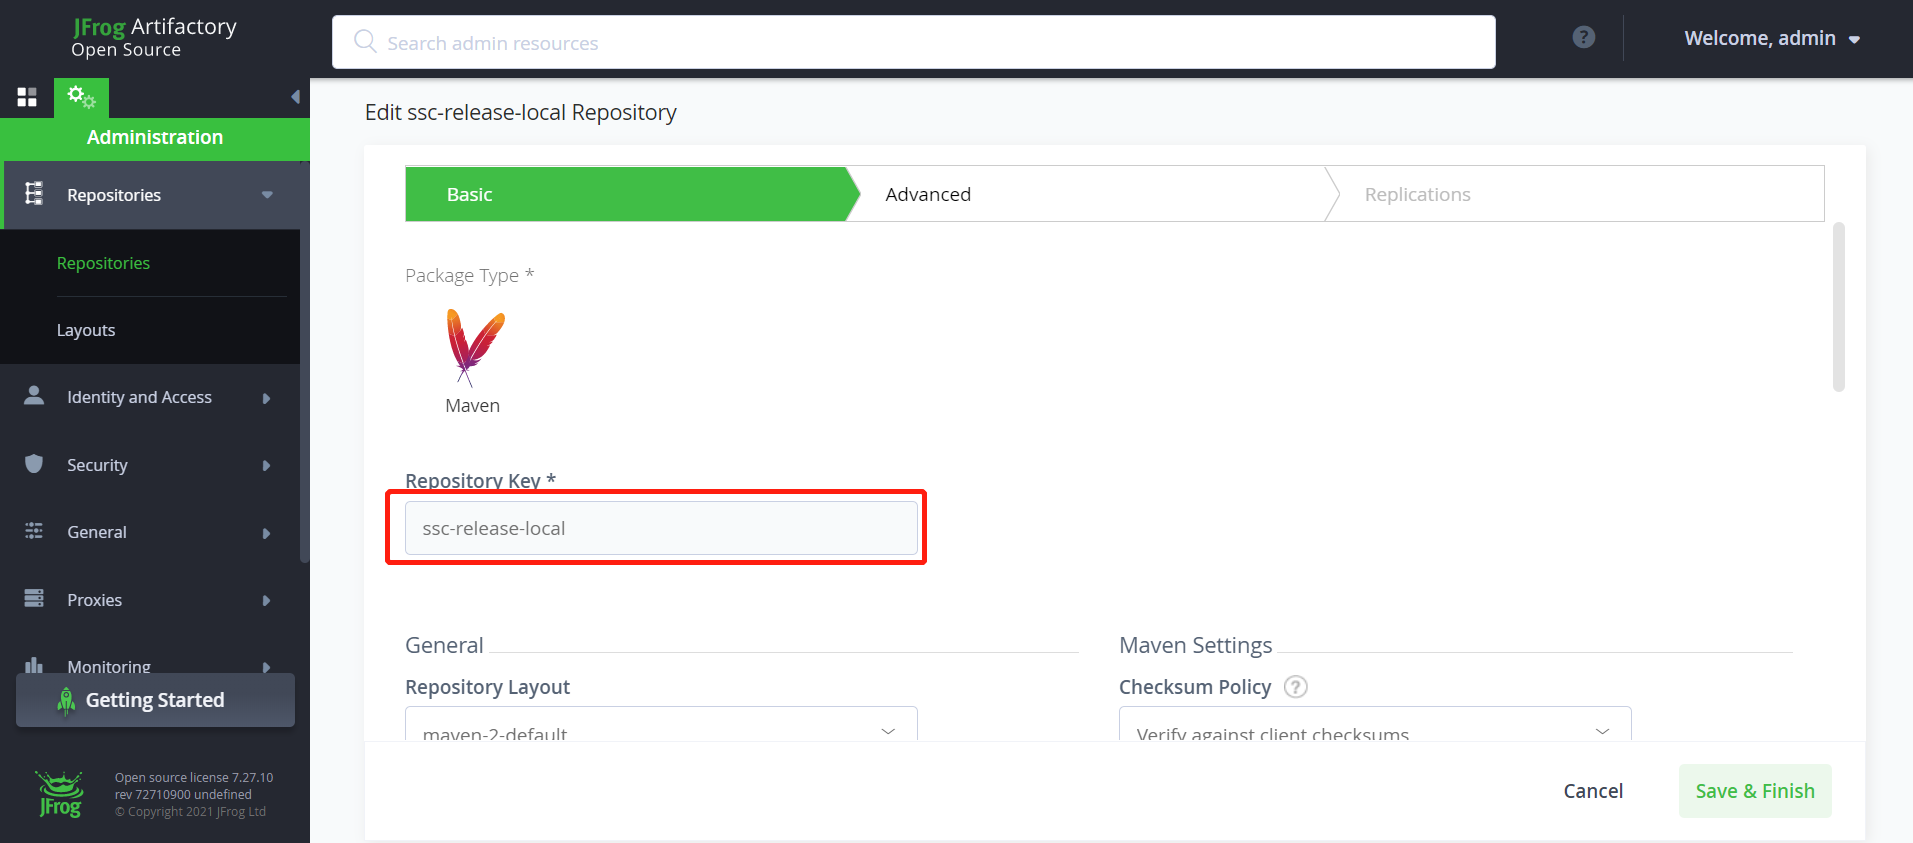
Task: Click the 'Open source license 7.27.10' text
Action: click(x=194, y=777)
